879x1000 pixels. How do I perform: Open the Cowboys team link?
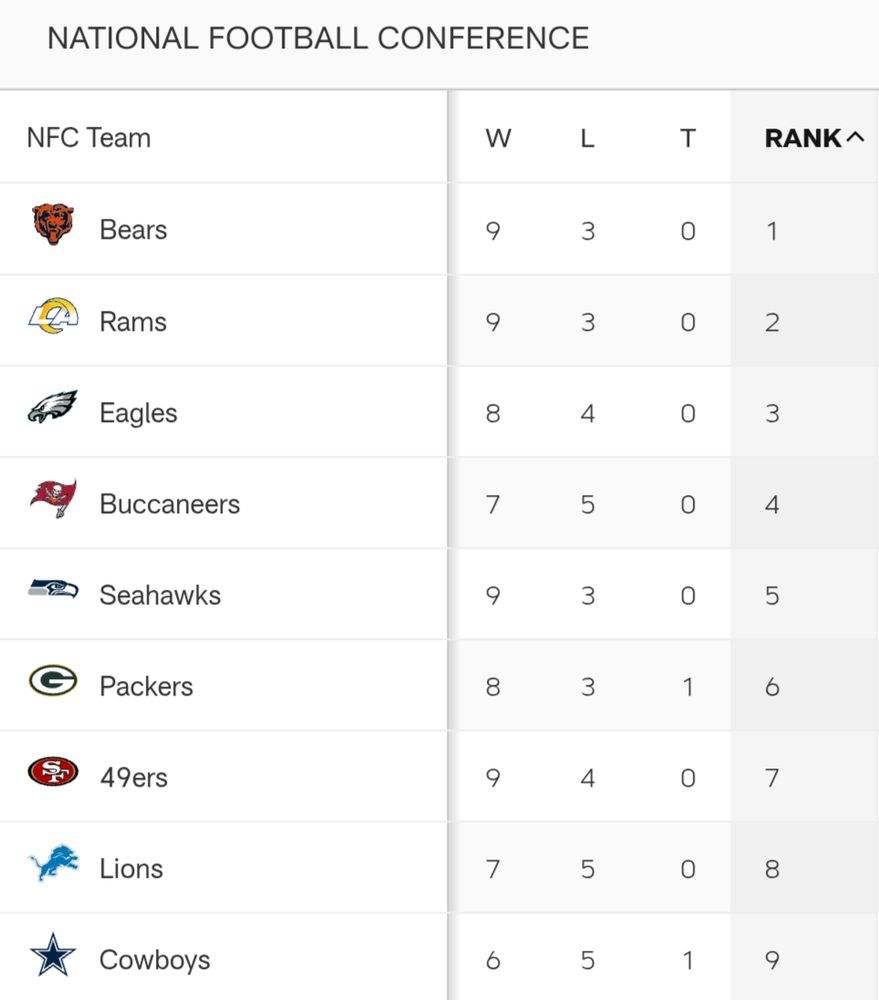[x=155, y=960]
